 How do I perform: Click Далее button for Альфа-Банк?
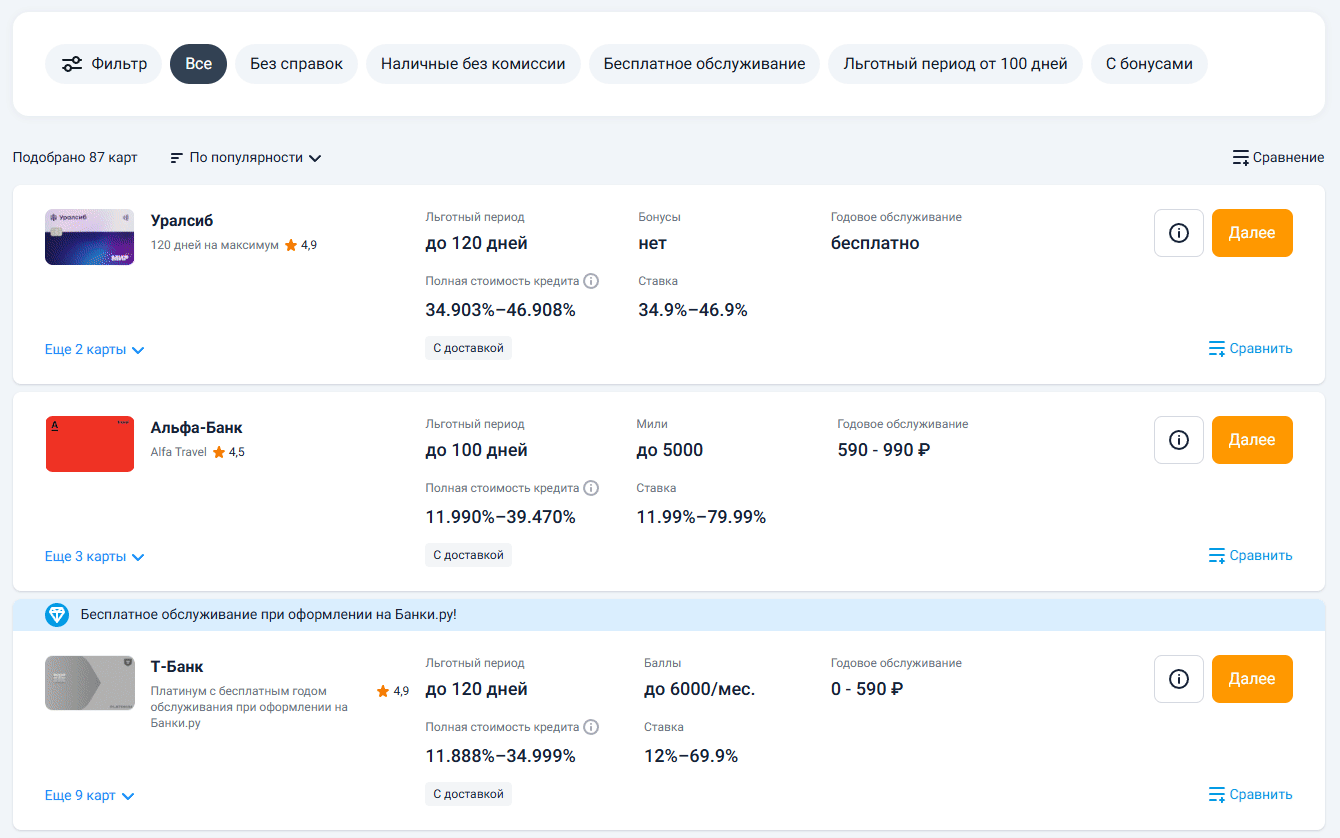(1252, 440)
